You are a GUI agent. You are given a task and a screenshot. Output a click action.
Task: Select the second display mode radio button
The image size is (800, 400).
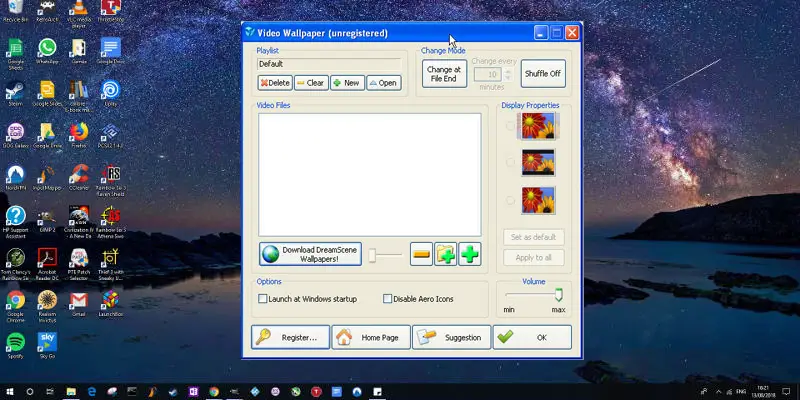510,162
